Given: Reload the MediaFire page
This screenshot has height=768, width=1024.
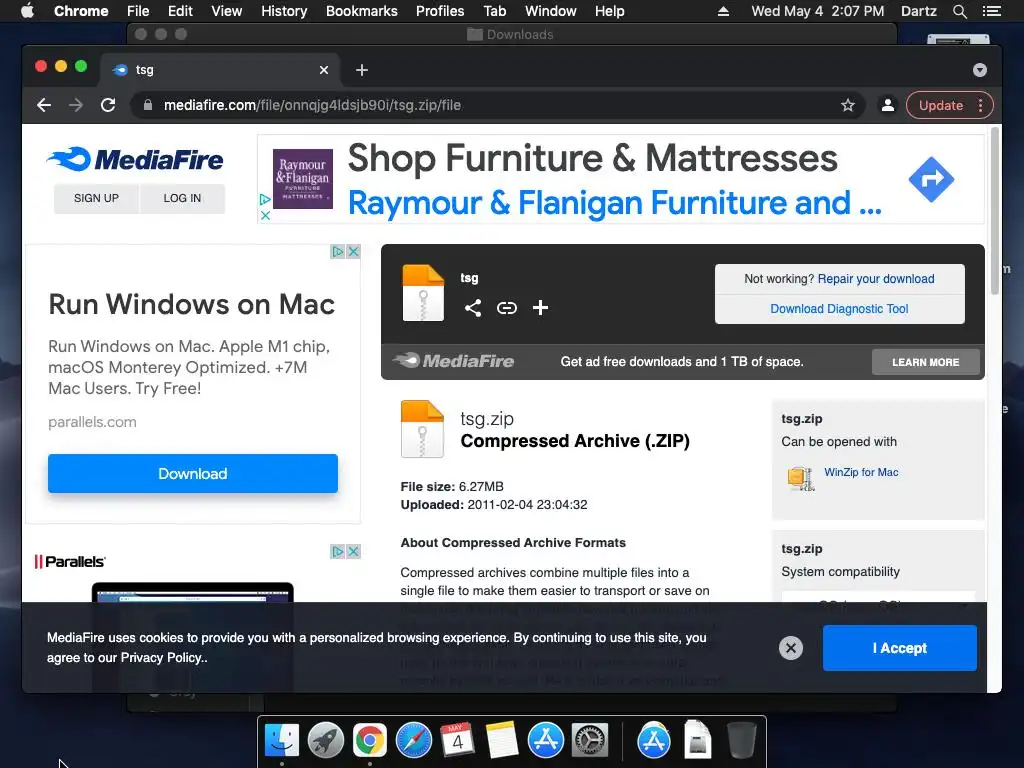Looking at the screenshot, I should [108, 105].
